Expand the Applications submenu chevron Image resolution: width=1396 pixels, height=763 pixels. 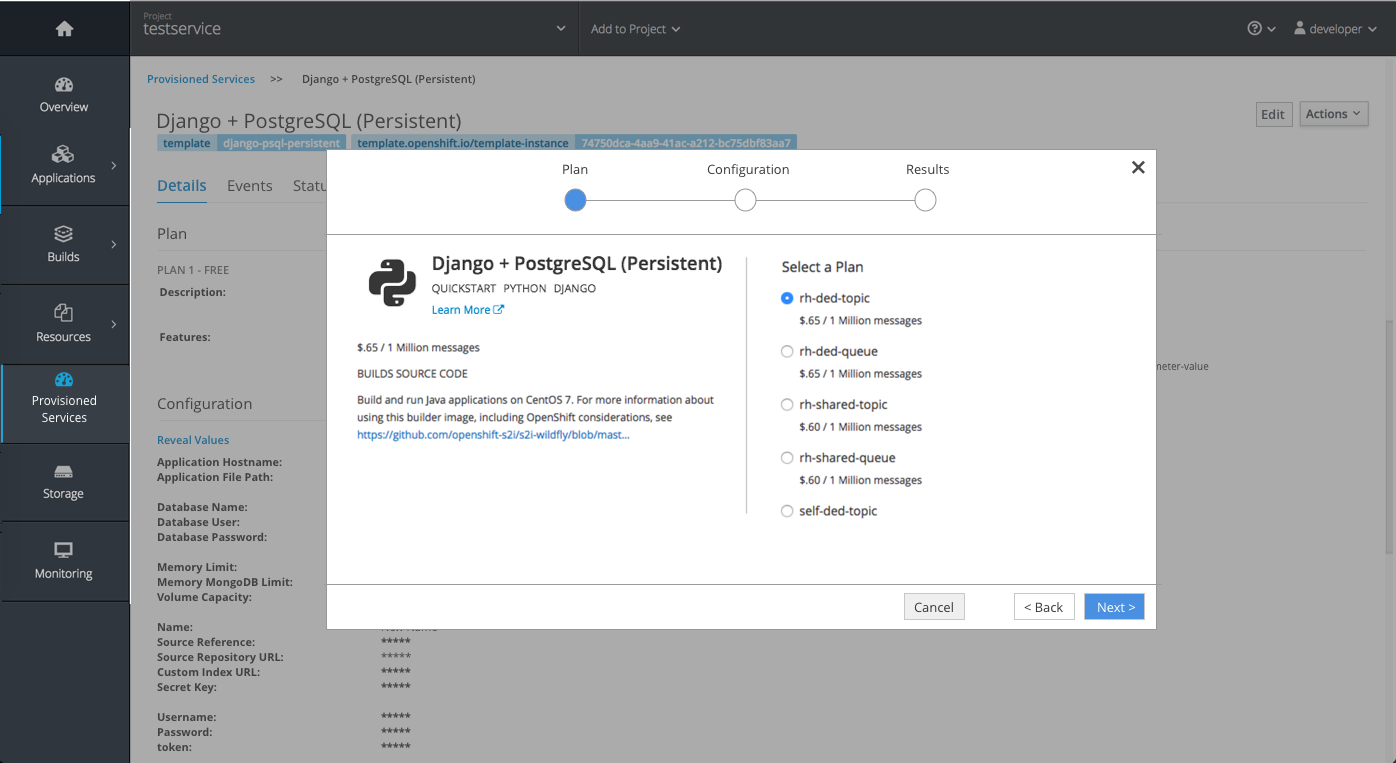(x=113, y=165)
